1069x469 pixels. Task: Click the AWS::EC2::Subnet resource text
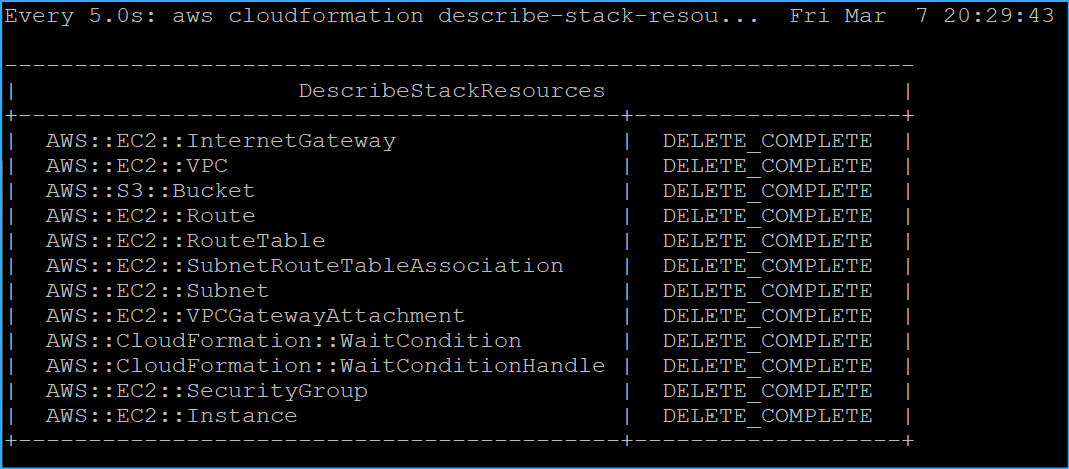157,291
